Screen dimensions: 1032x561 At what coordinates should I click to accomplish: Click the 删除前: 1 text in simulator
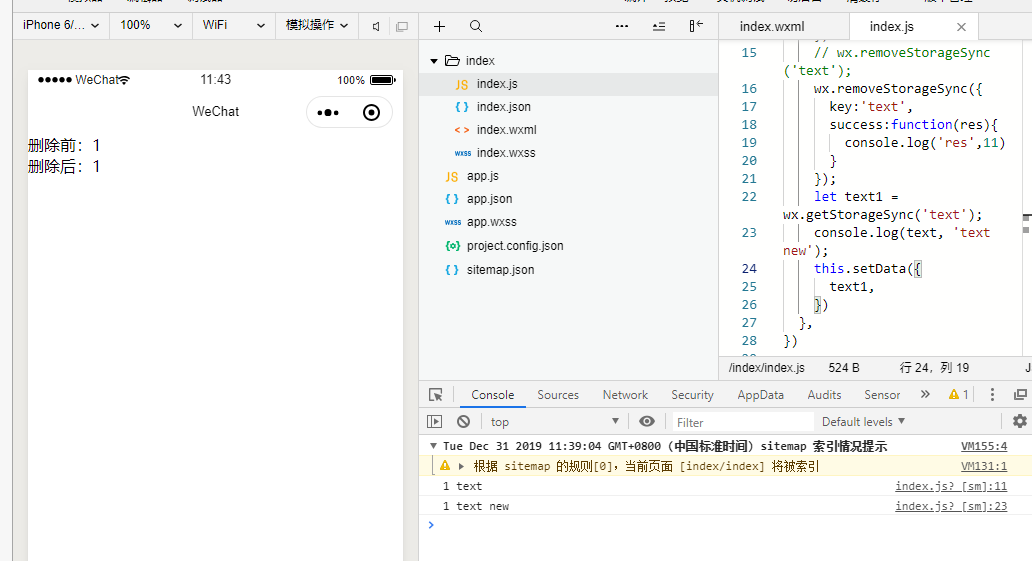click(x=64, y=146)
